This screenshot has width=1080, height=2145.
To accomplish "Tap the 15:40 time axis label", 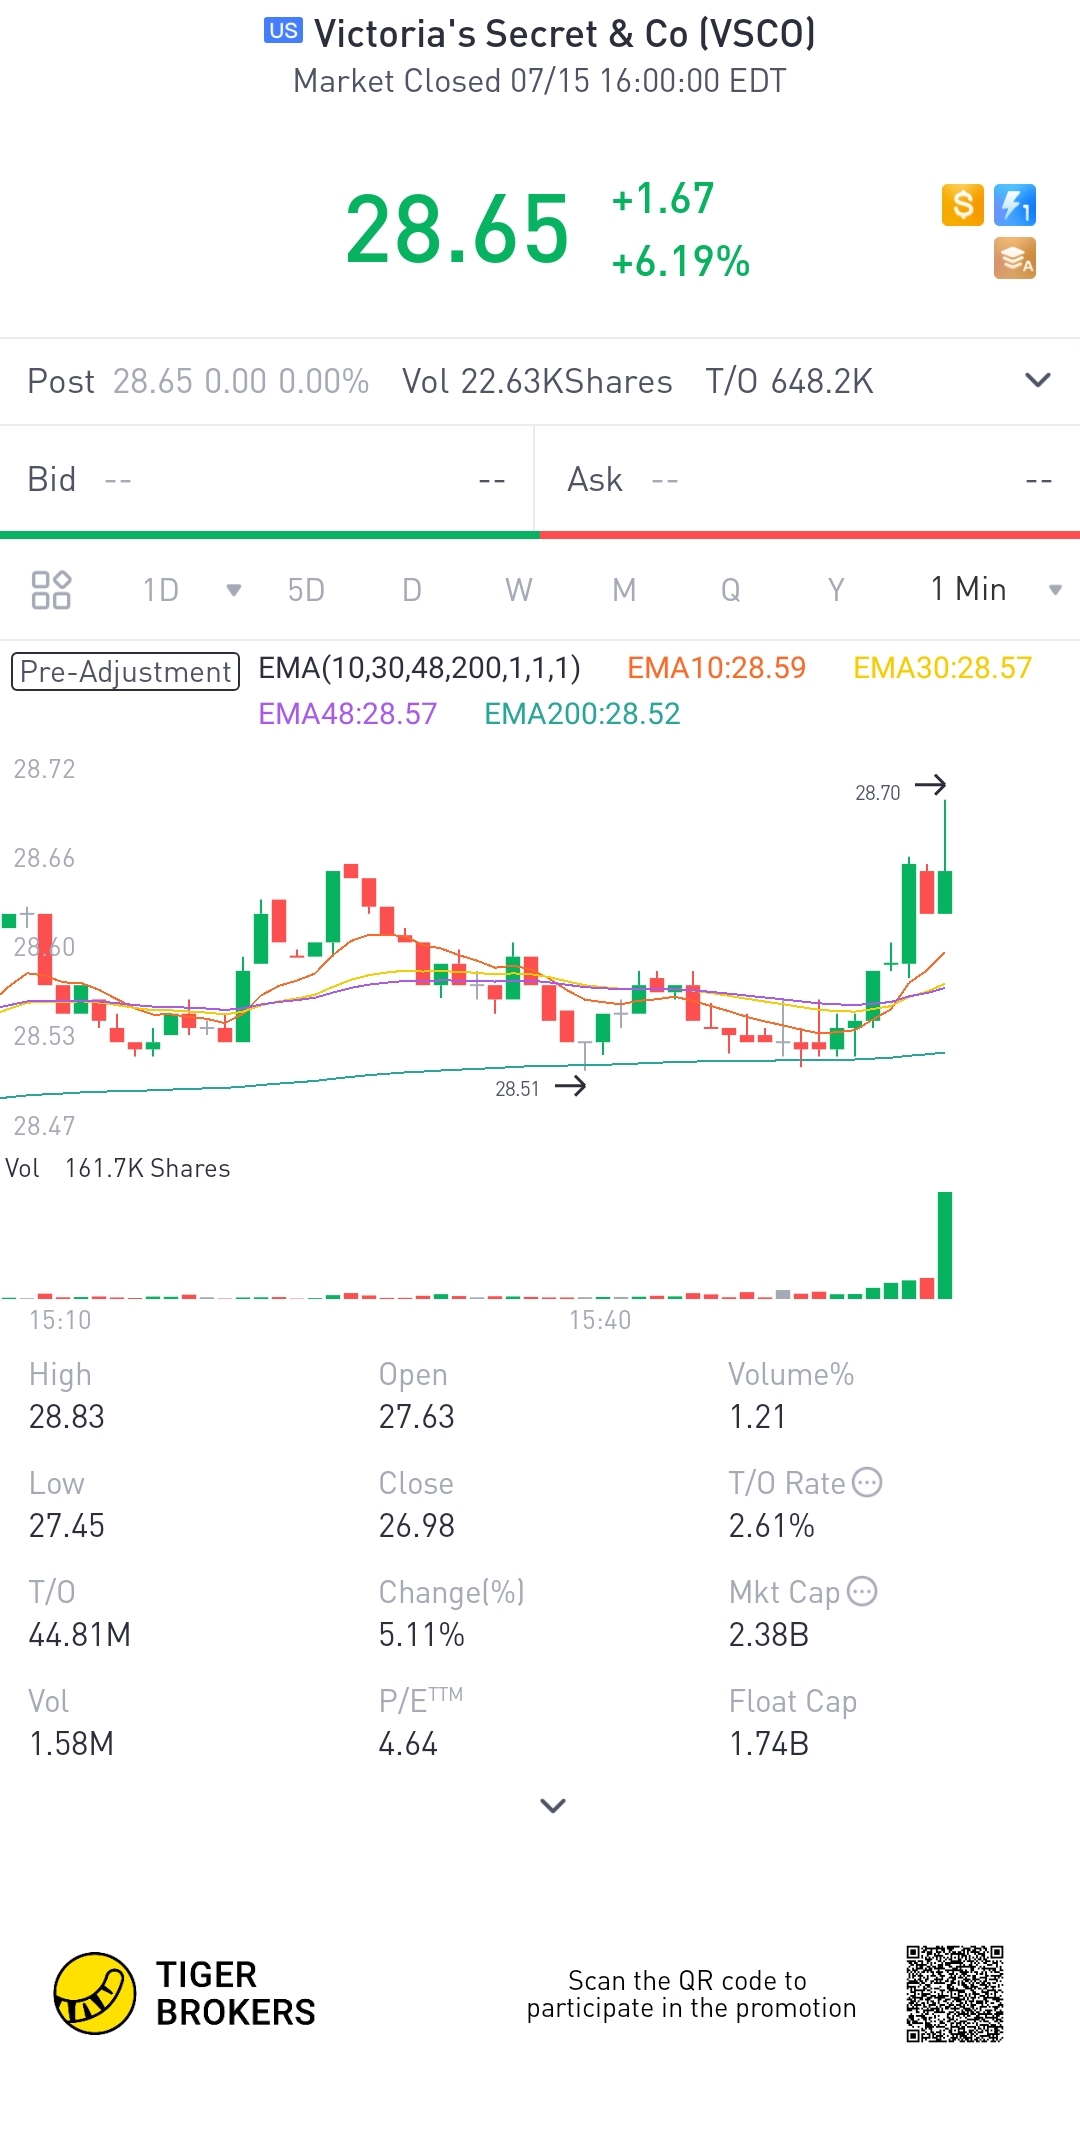I will (600, 1320).
